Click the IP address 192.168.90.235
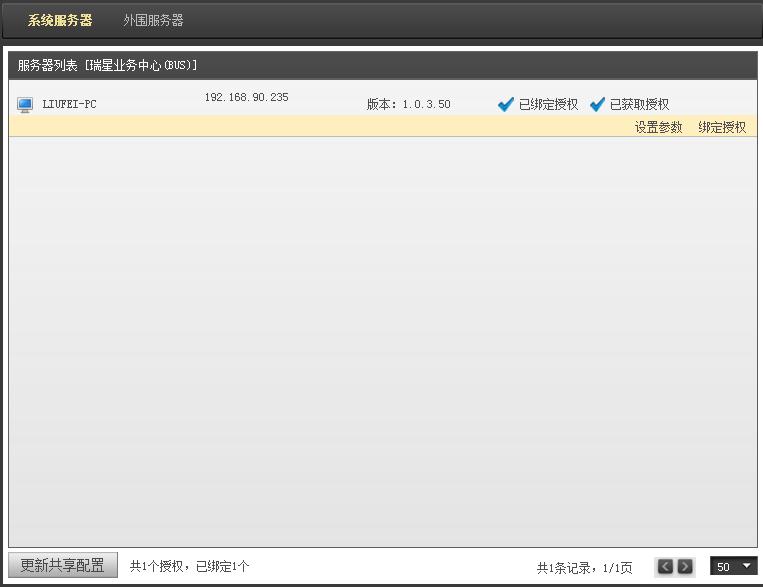Screen dimensions: 763x587 click(x=246, y=97)
